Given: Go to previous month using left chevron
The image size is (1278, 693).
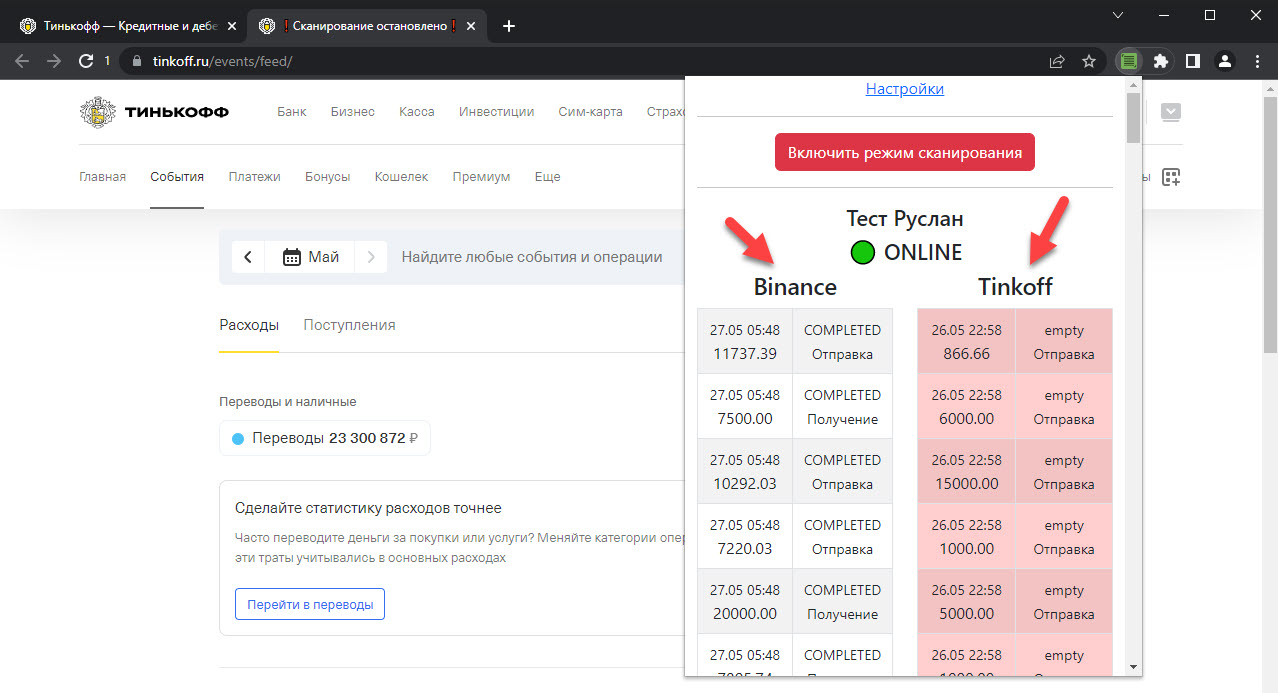Looking at the screenshot, I should [x=248, y=257].
